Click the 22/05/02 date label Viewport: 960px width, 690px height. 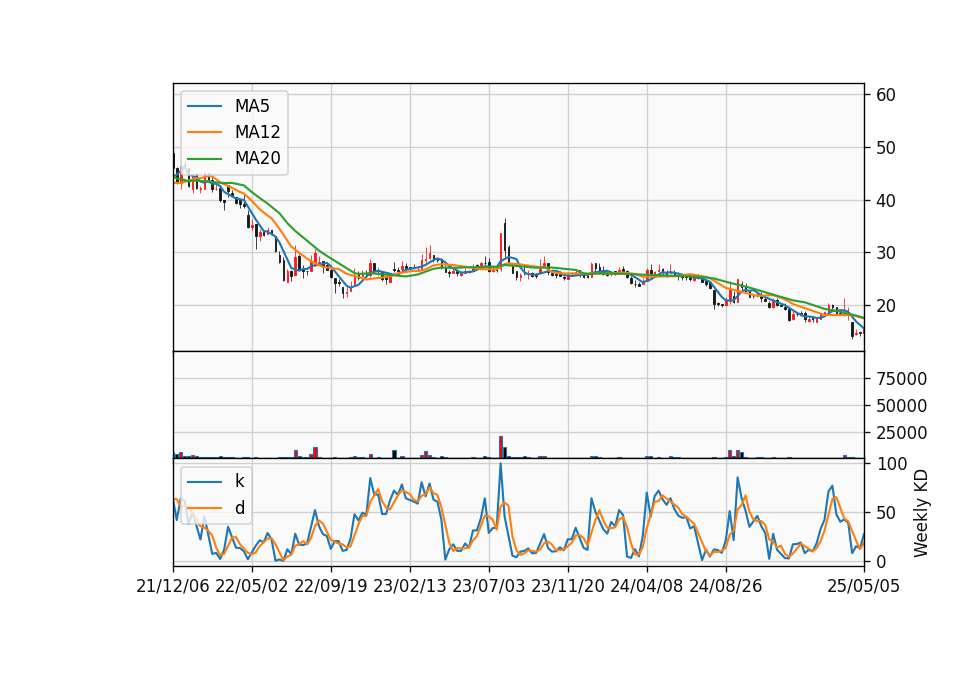click(252, 586)
